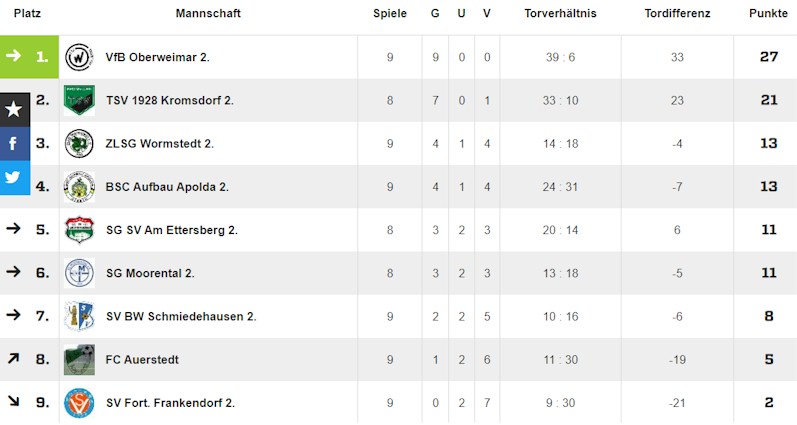Viewport: 797px width, 425px height.
Task: Click the TSV 1928 Kromsdorf 2. club logo
Action: (x=78, y=100)
